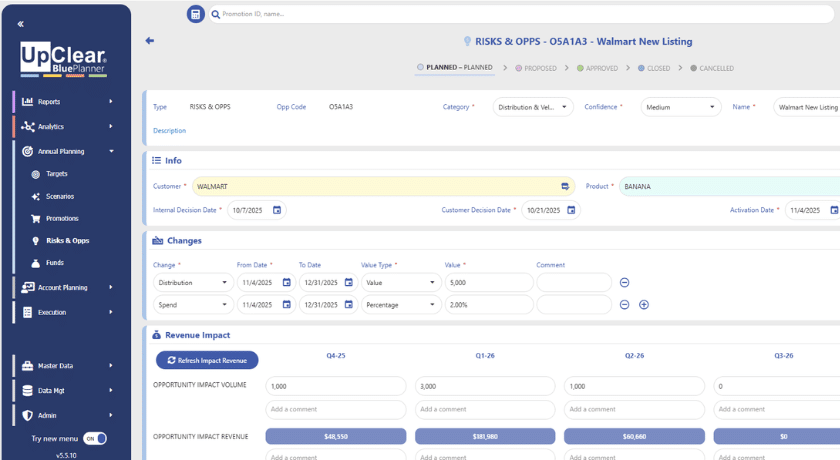Open Internal Decision Date calendar picker
The height and width of the screenshot is (460, 840).
pos(277,210)
